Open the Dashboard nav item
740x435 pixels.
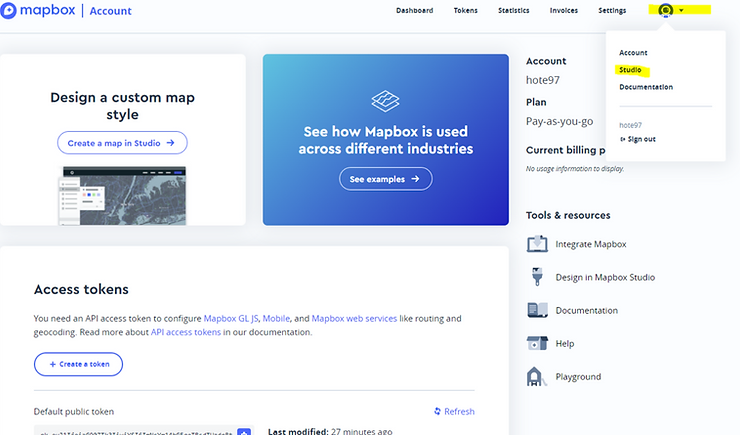(414, 10)
